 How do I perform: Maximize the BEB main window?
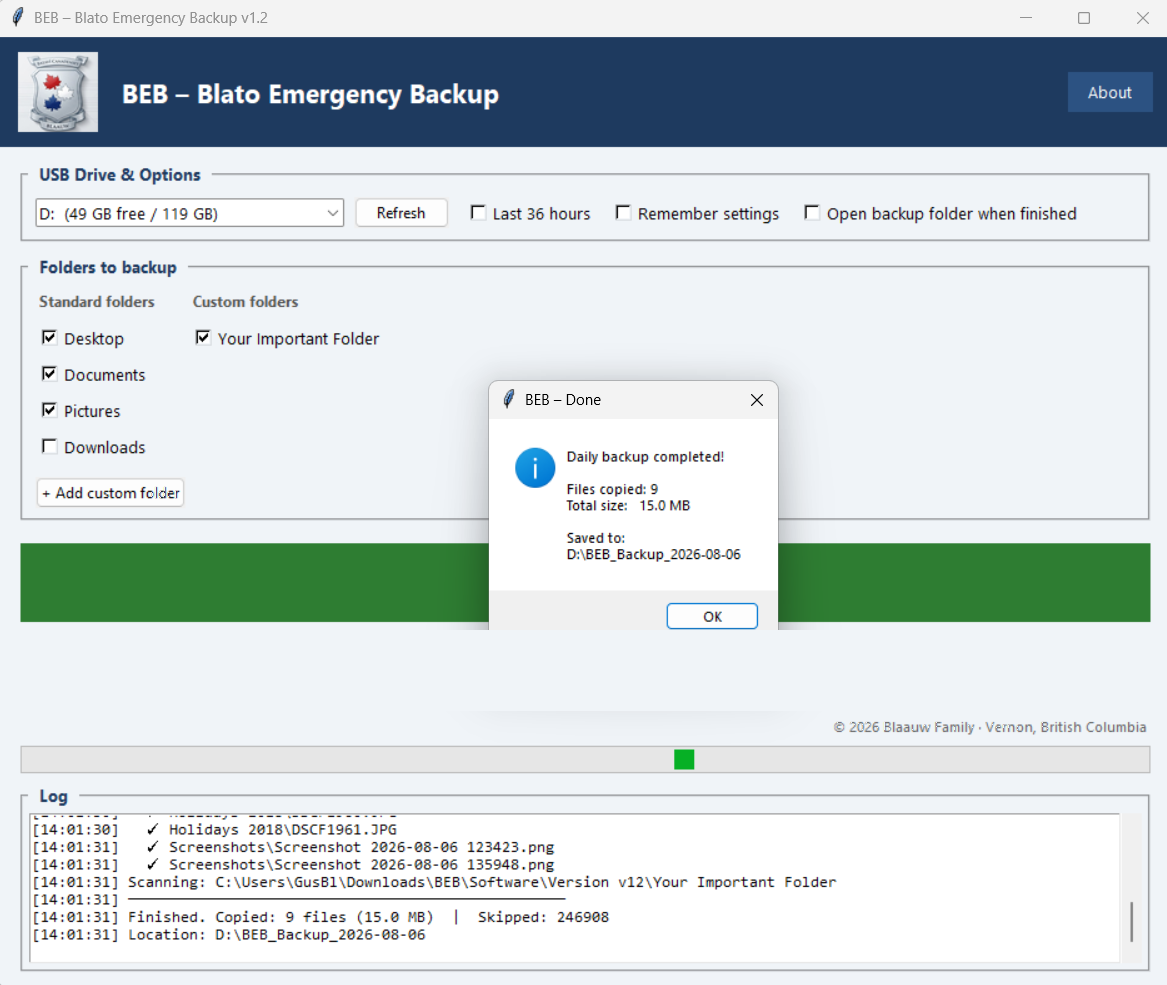click(x=1084, y=17)
